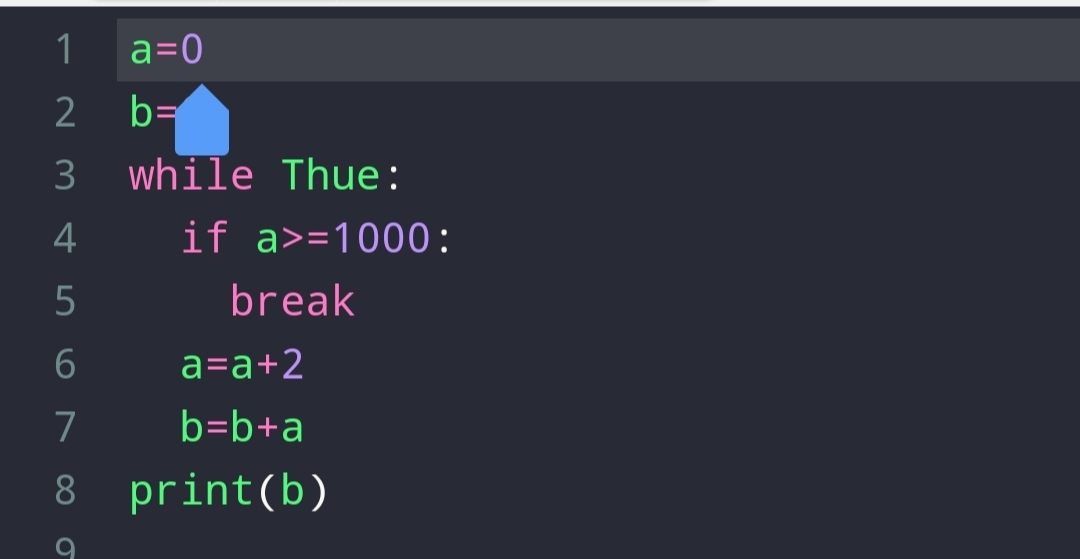Image resolution: width=1080 pixels, height=559 pixels.
Task: Place cursor on the number 1000
Action: [381, 238]
